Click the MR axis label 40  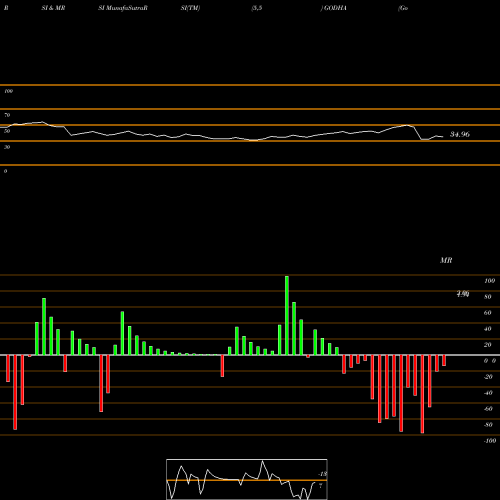(488, 329)
